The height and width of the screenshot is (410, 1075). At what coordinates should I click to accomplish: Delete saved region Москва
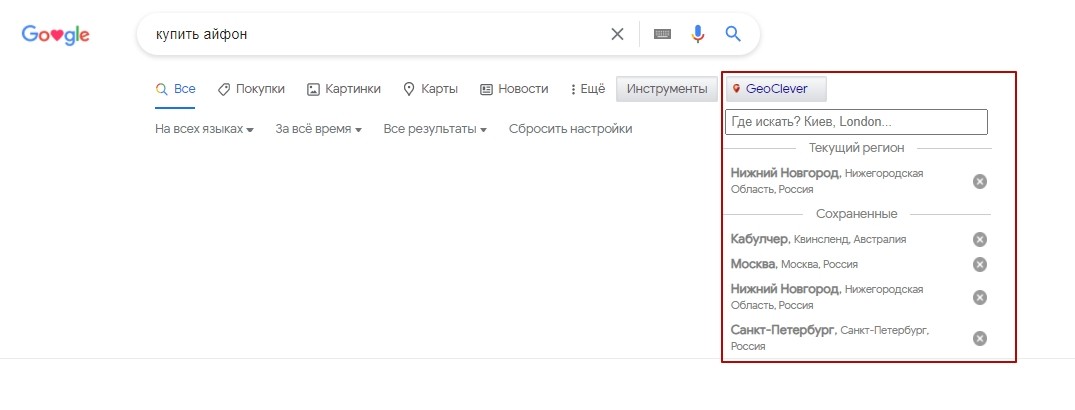[x=980, y=264]
